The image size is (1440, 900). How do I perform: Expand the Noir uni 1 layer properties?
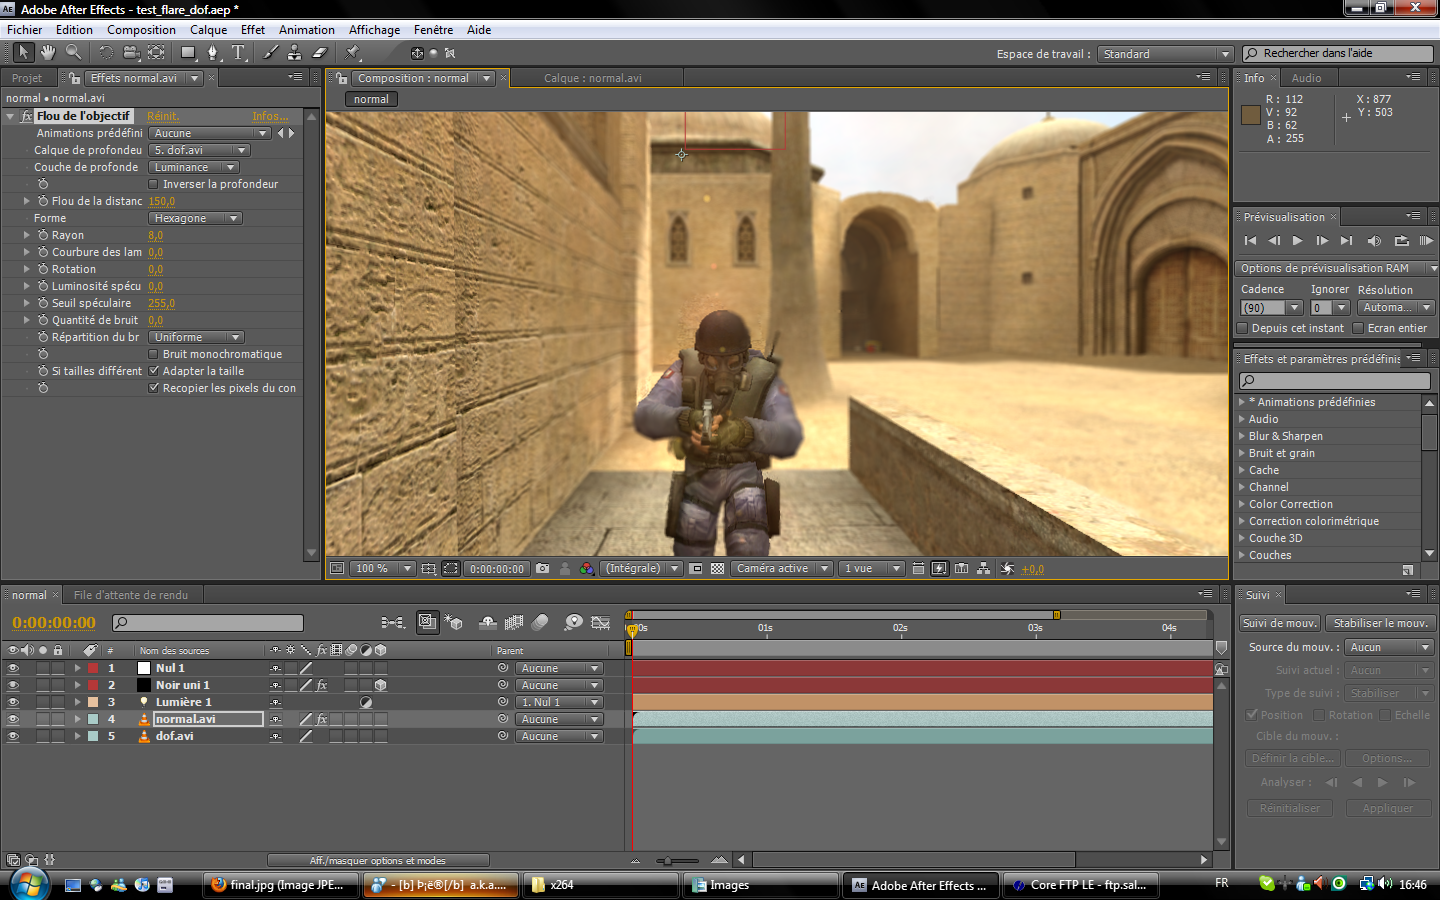77,685
